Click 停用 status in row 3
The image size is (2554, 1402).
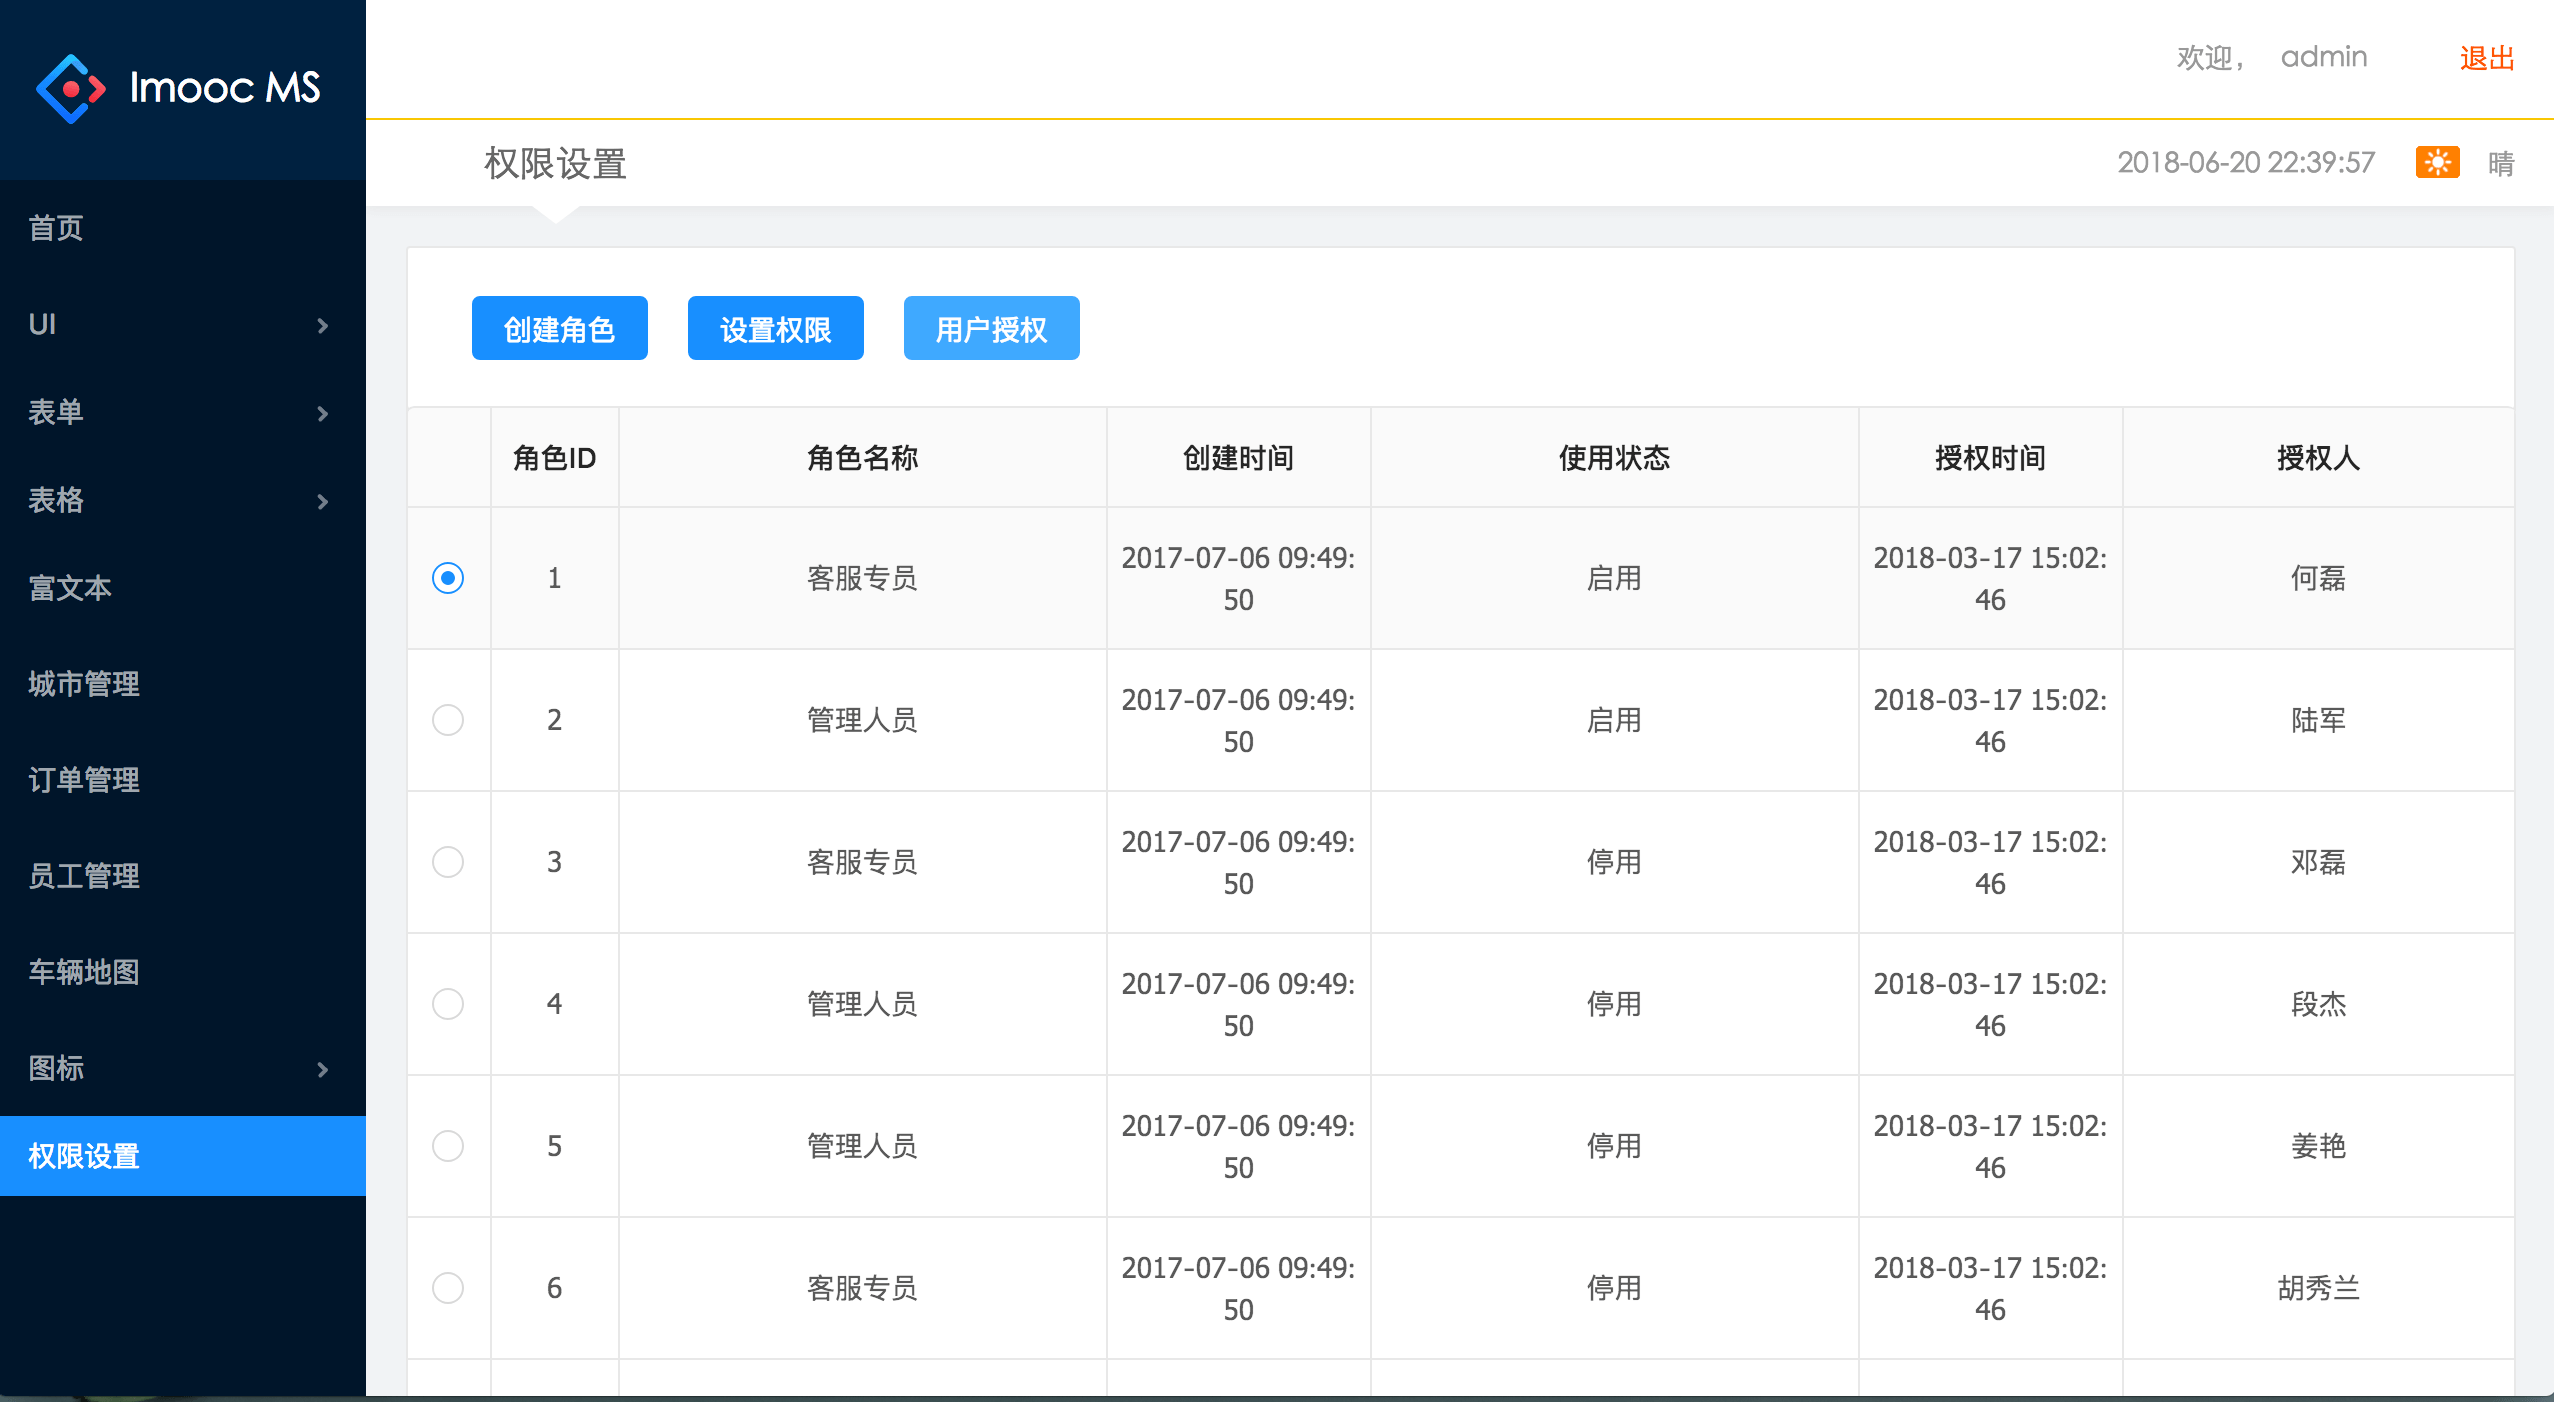coord(1615,862)
